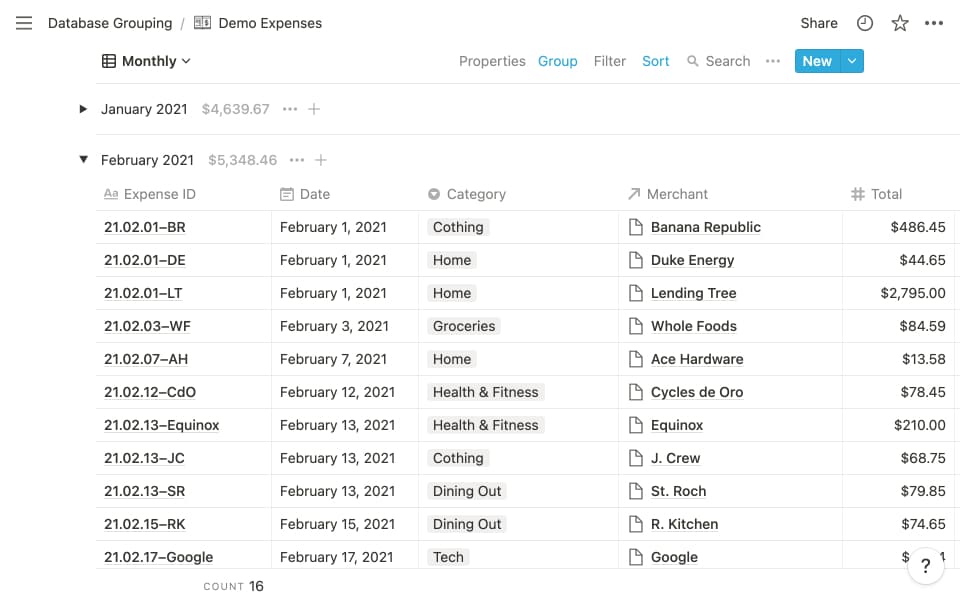Add a row to February 2021 with the plus

[320, 160]
